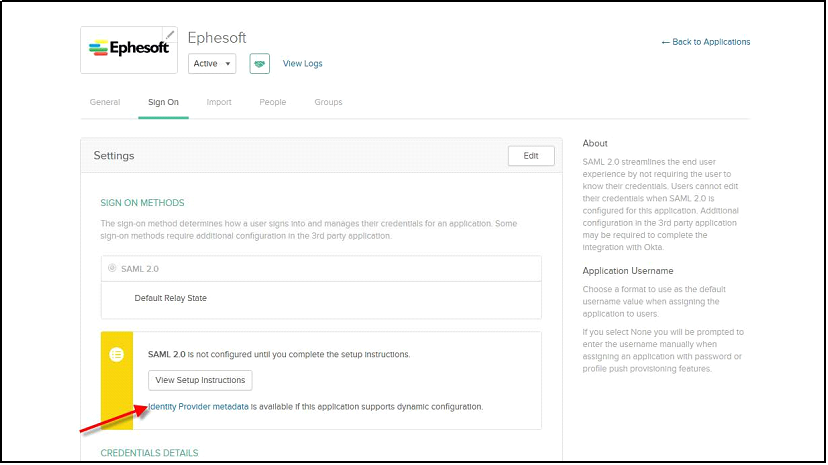Click the pencil edit-logo icon
The image size is (828, 465).
(170, 35)
